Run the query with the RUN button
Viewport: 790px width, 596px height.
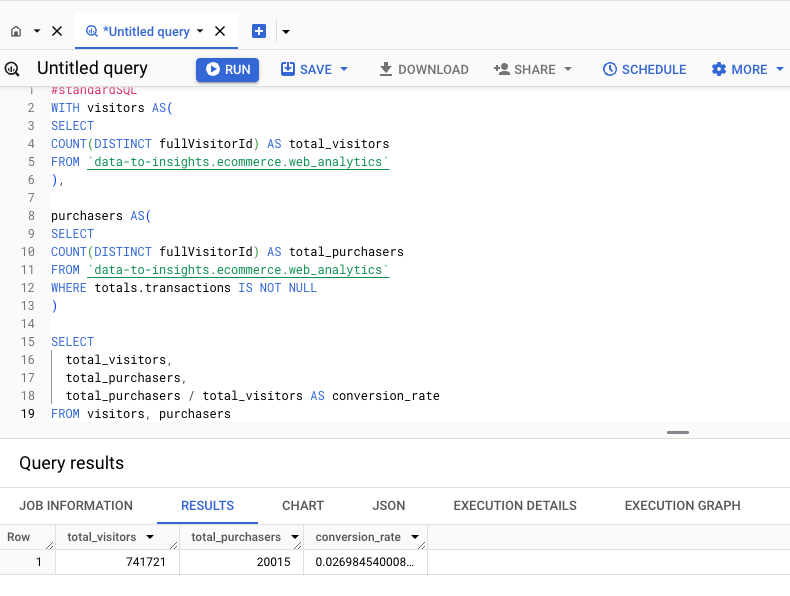[227, 69]
